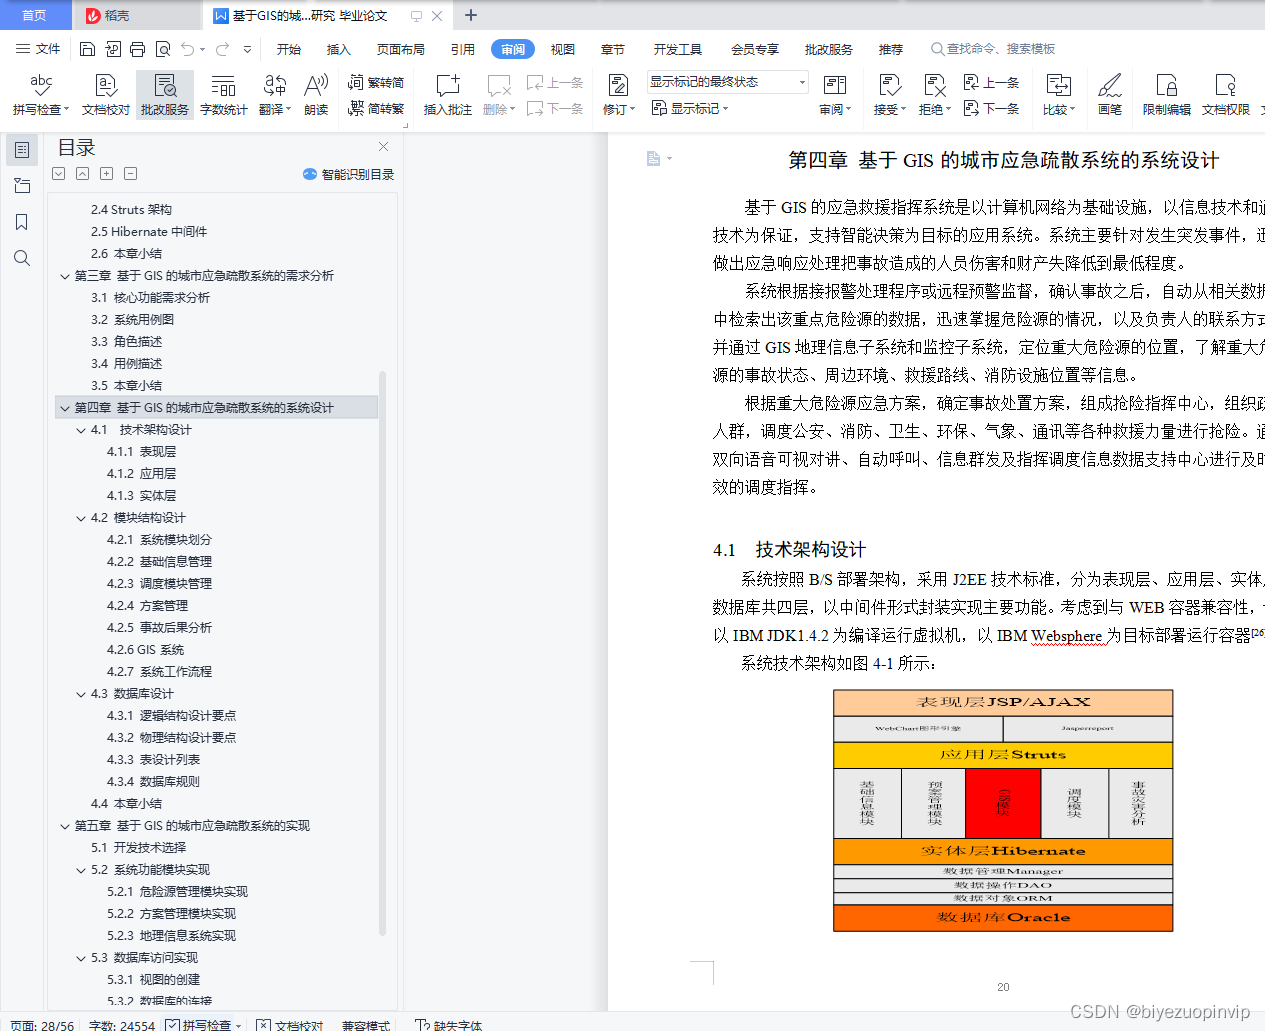Select 4.3.4 数据库规则 in outline
This screenshot has height=1031, width=1265.
coord(153,782)
